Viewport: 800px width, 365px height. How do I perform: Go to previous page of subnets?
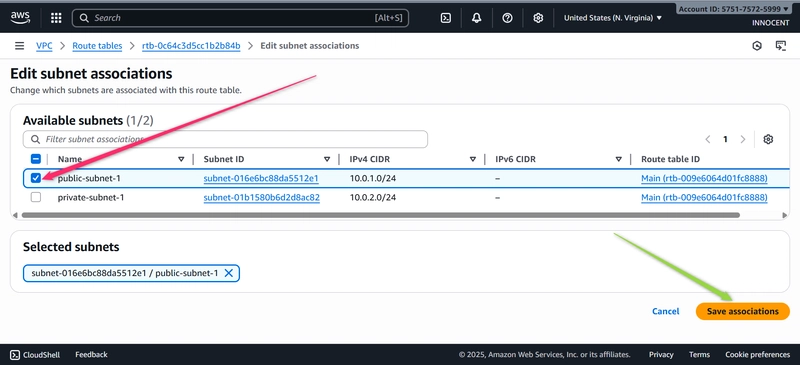point(708,139)
